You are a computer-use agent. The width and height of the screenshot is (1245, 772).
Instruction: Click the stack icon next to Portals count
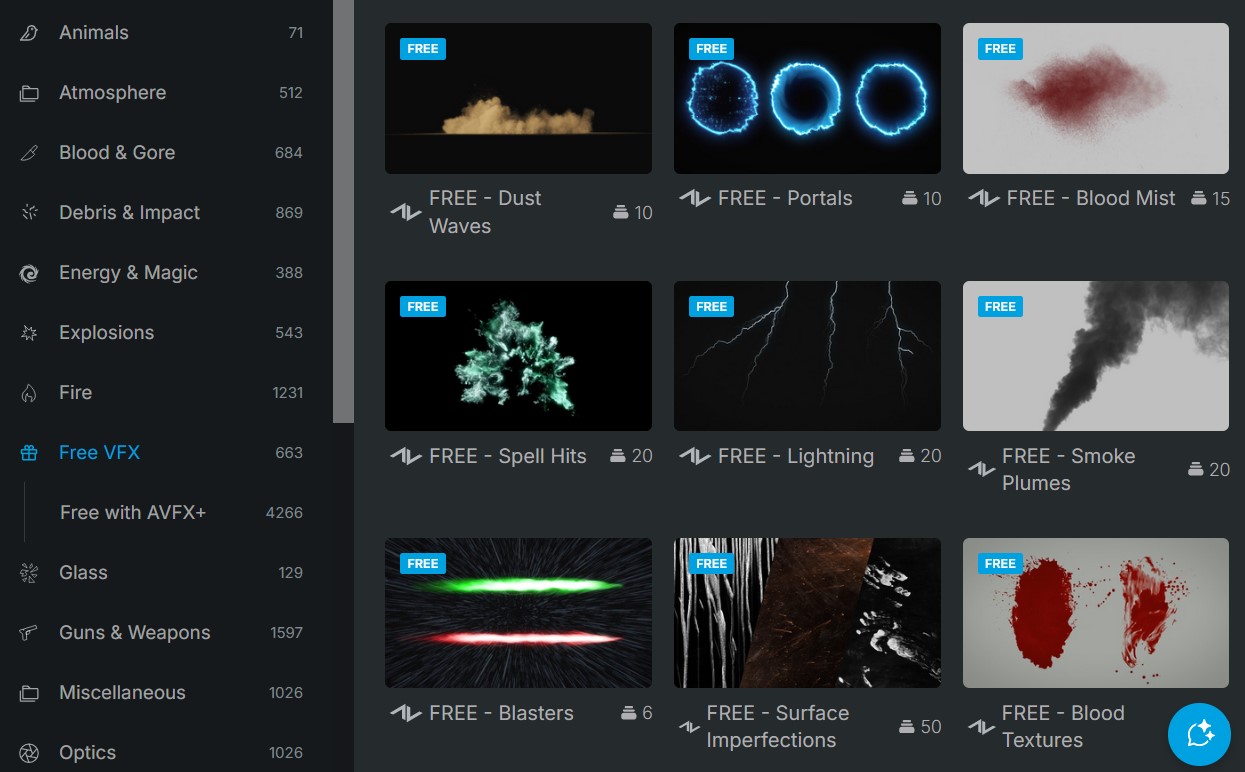pos(910,198)
